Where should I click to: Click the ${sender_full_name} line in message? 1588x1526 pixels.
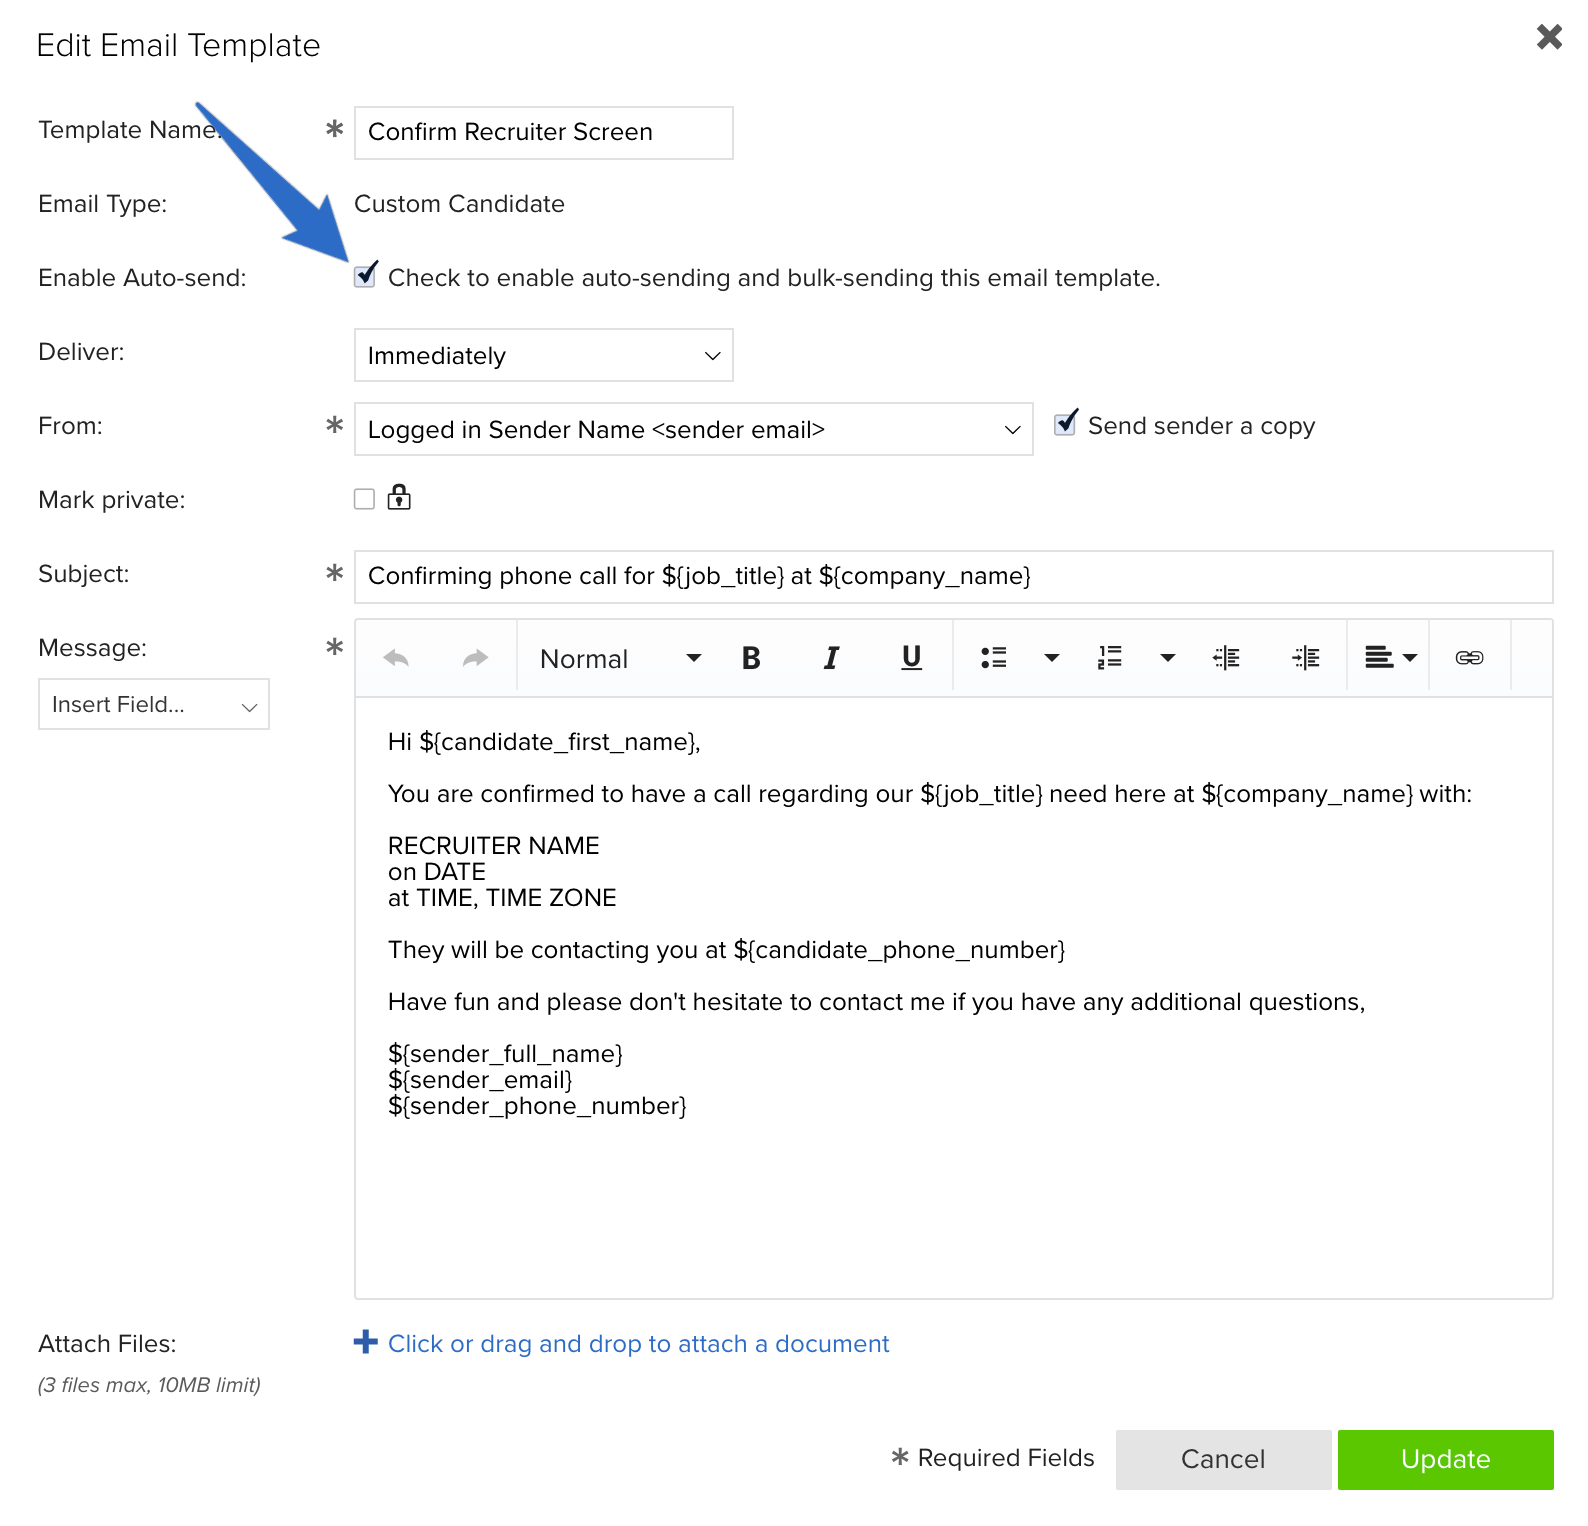coord(505,1054)
